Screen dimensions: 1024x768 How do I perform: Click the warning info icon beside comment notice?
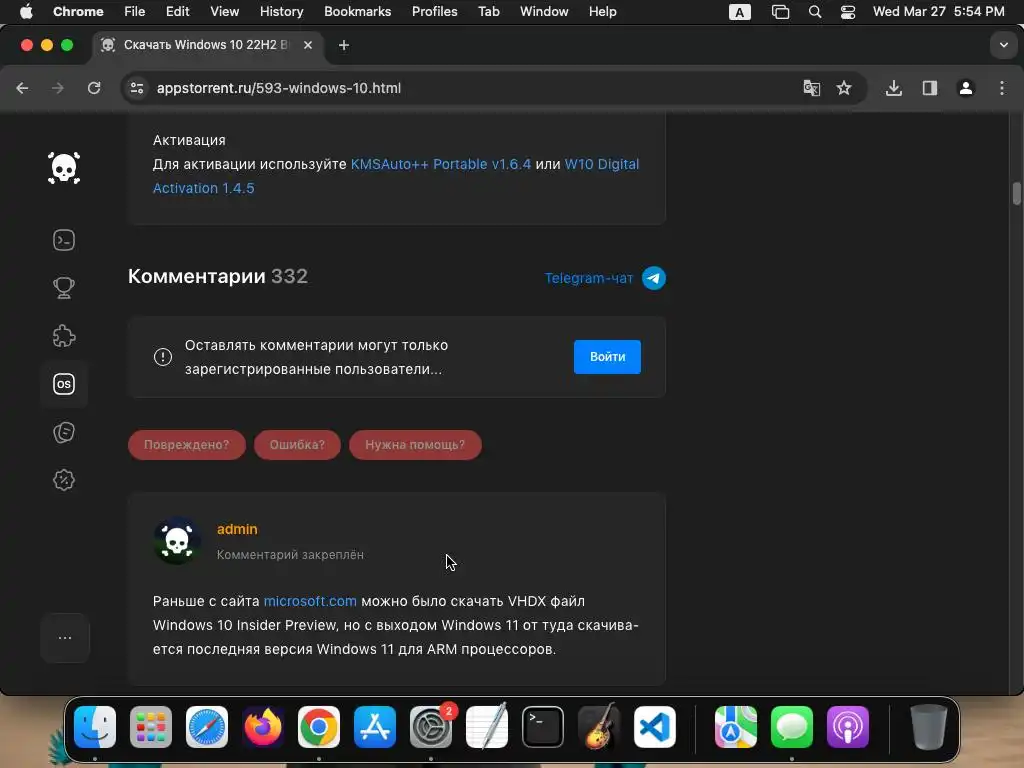(x=163, y=357)
